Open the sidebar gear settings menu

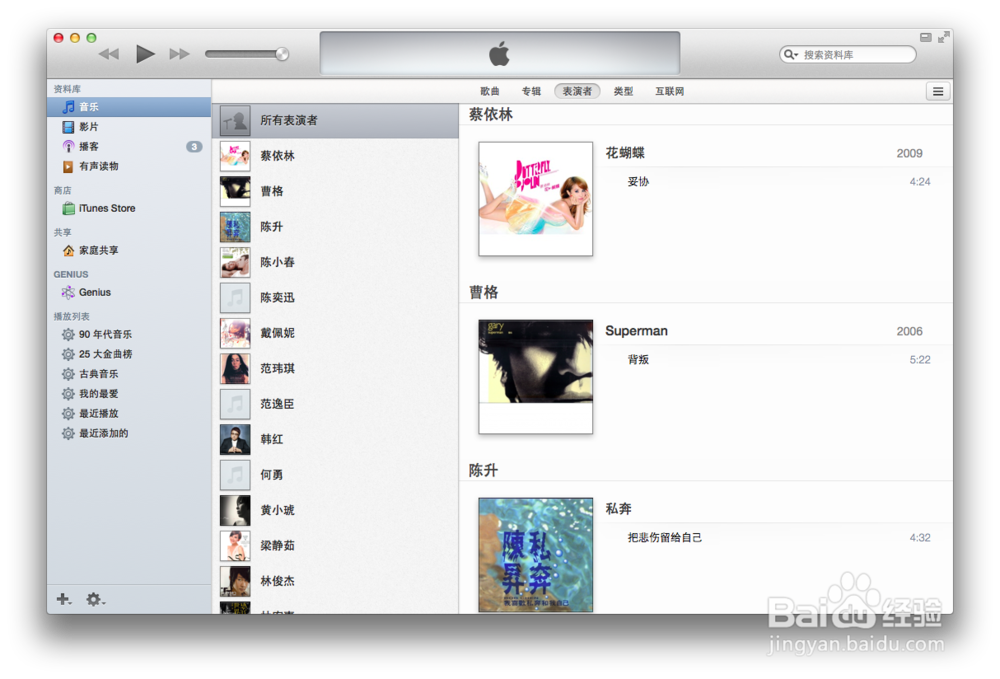tap(95, 599)
